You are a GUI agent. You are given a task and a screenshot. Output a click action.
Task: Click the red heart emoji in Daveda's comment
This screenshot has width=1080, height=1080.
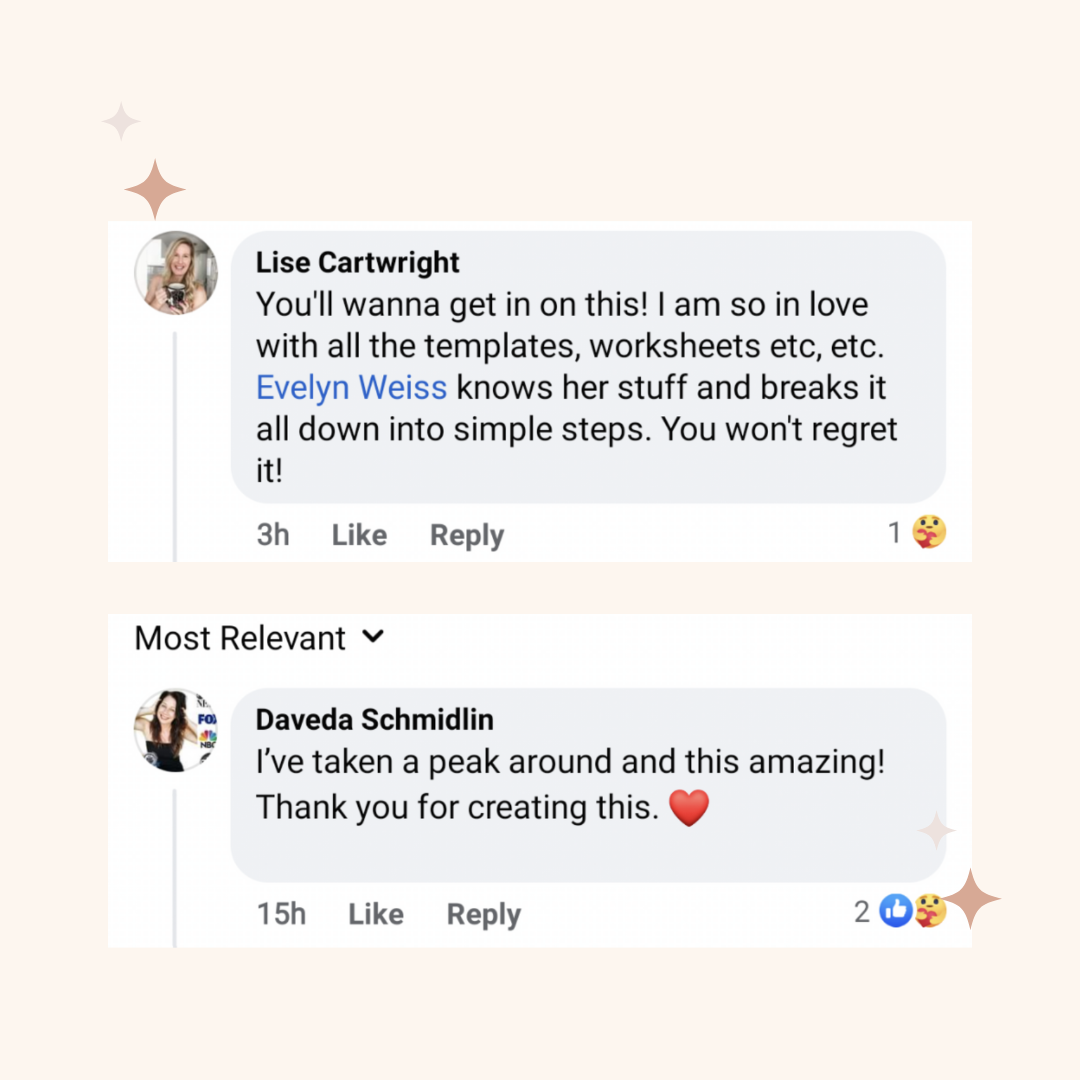point(688,808)
